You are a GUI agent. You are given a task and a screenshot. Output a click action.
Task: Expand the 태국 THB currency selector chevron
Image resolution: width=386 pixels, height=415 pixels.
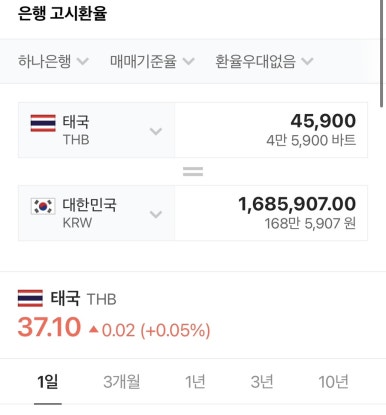(156, 131)
